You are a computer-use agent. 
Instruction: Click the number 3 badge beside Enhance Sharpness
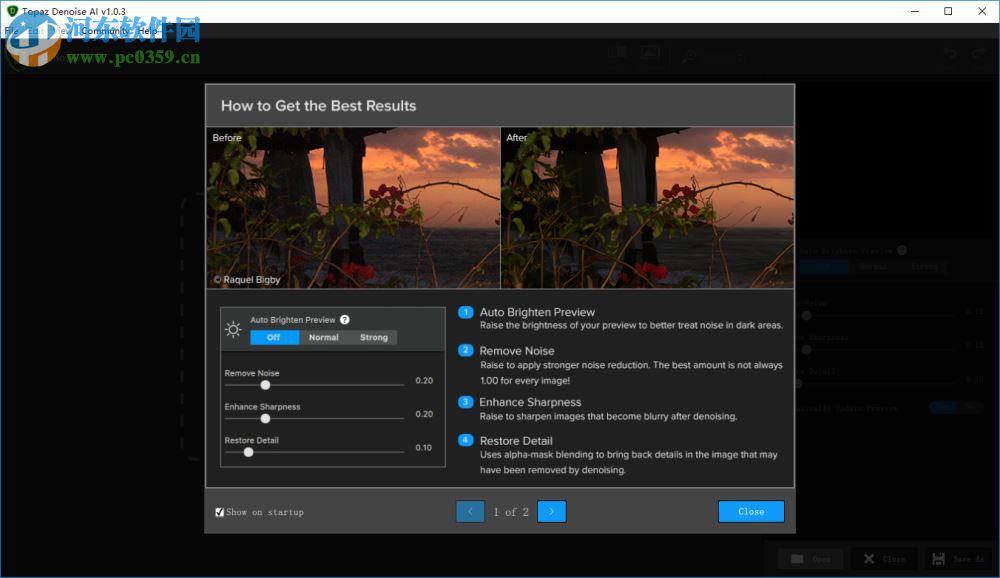(x=465, y=402)
